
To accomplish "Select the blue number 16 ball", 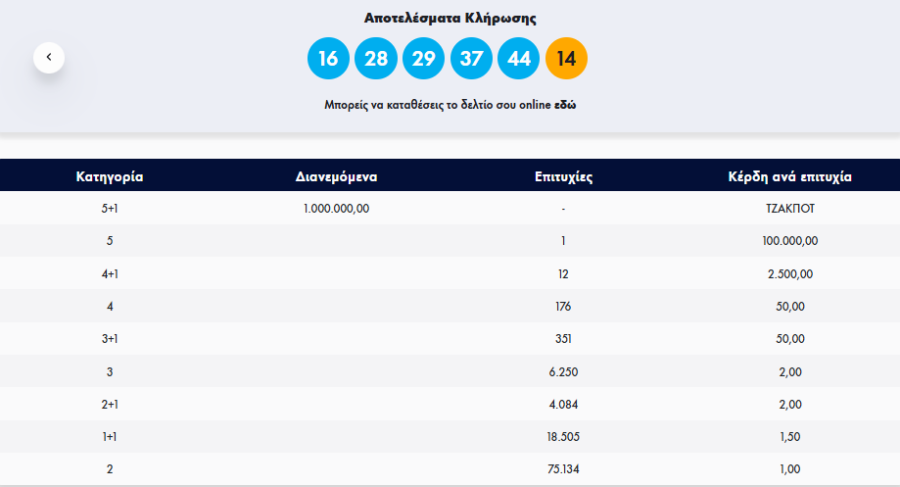I will point(328,58).
